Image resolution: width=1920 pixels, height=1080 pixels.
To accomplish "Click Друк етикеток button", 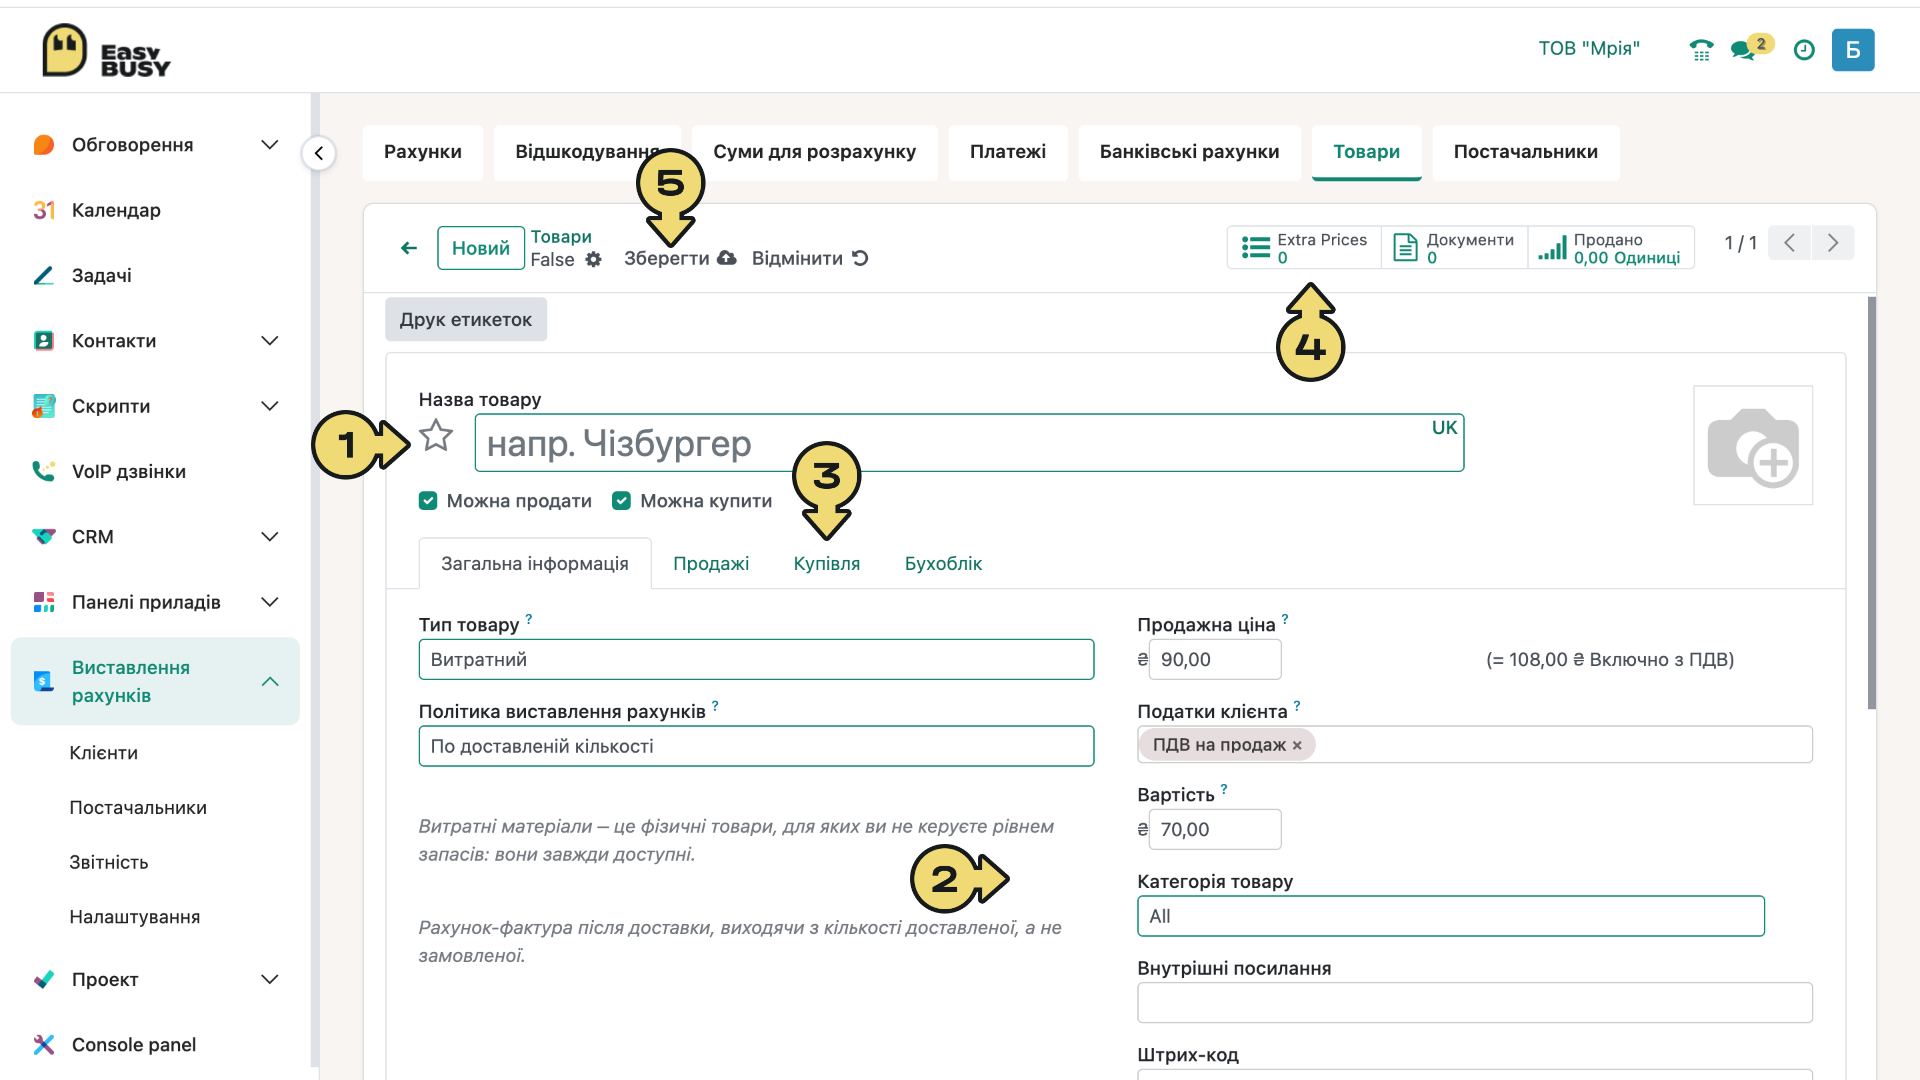I will coord(466,320).
